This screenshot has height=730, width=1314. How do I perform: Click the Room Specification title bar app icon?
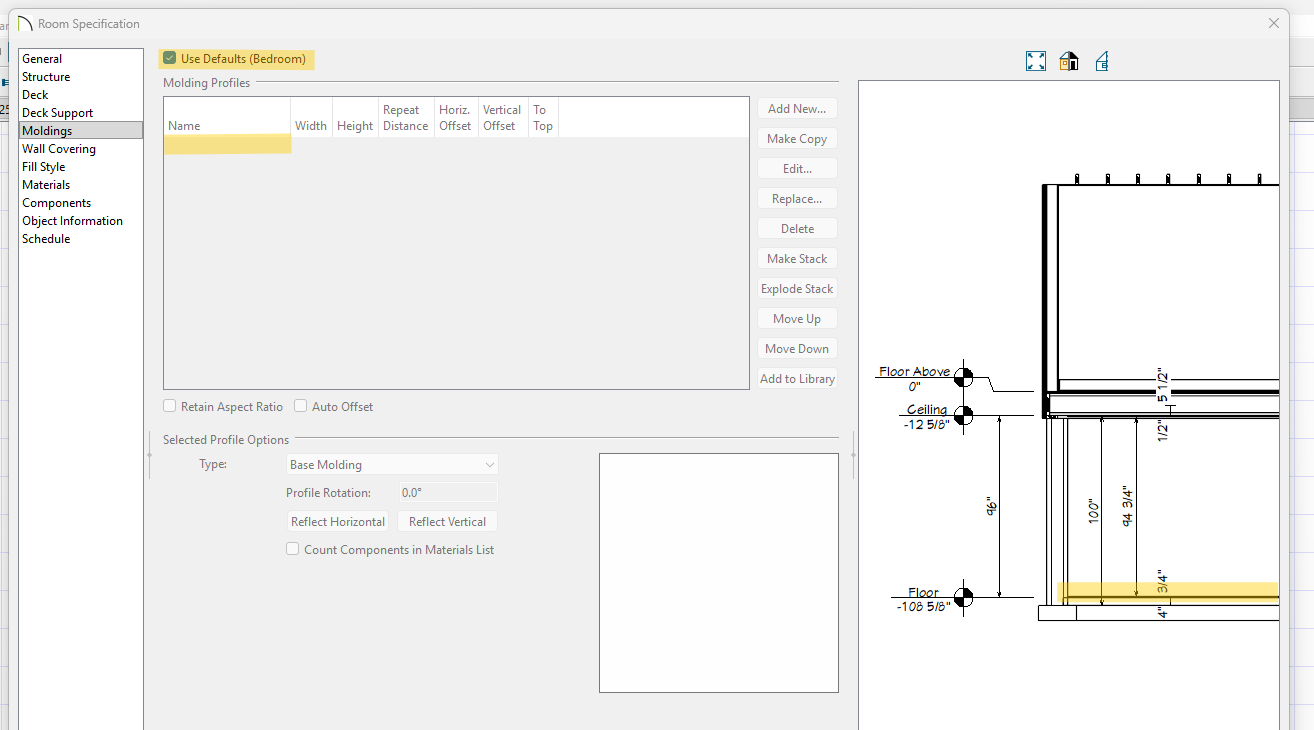[x=25, y=23]
